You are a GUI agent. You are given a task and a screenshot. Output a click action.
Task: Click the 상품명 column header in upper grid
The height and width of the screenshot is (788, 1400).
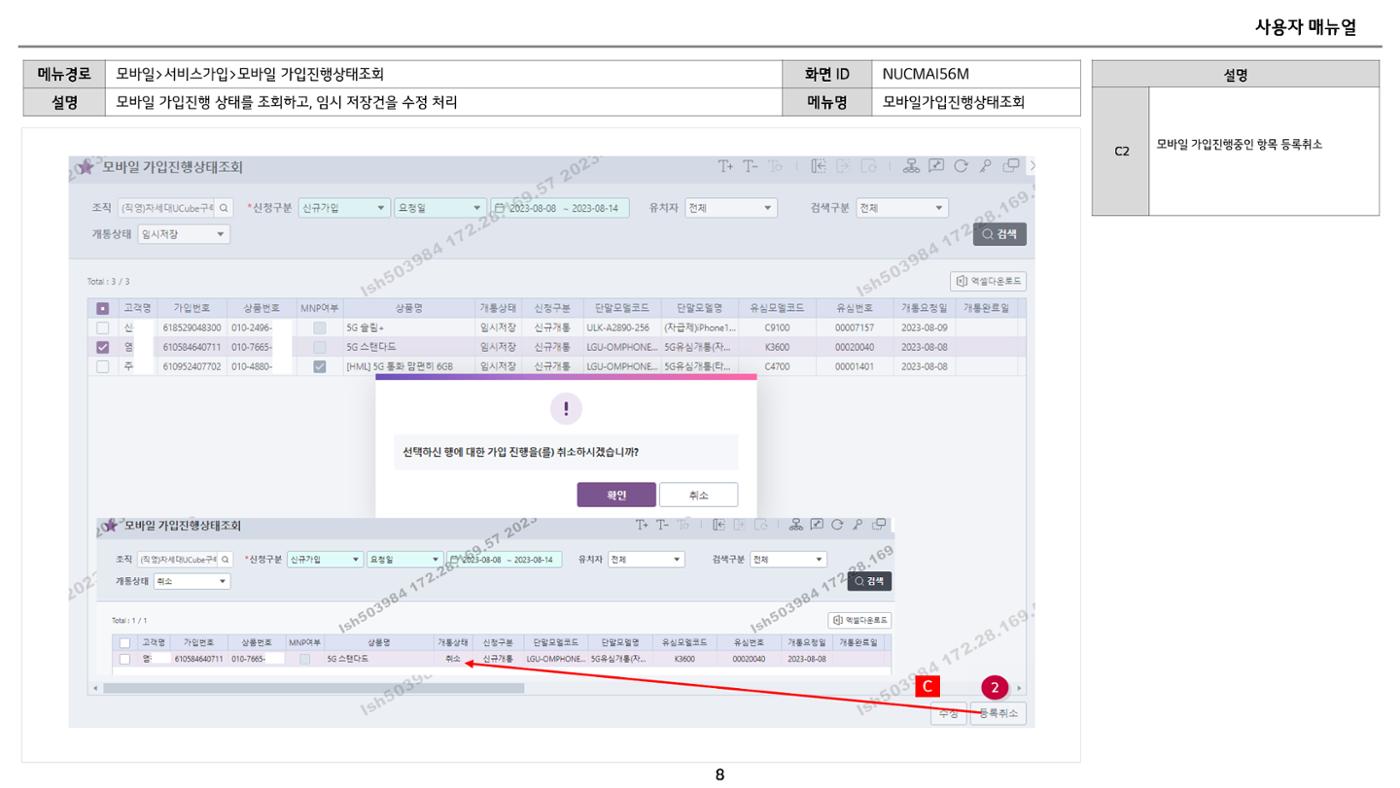(x=408, y=309)
